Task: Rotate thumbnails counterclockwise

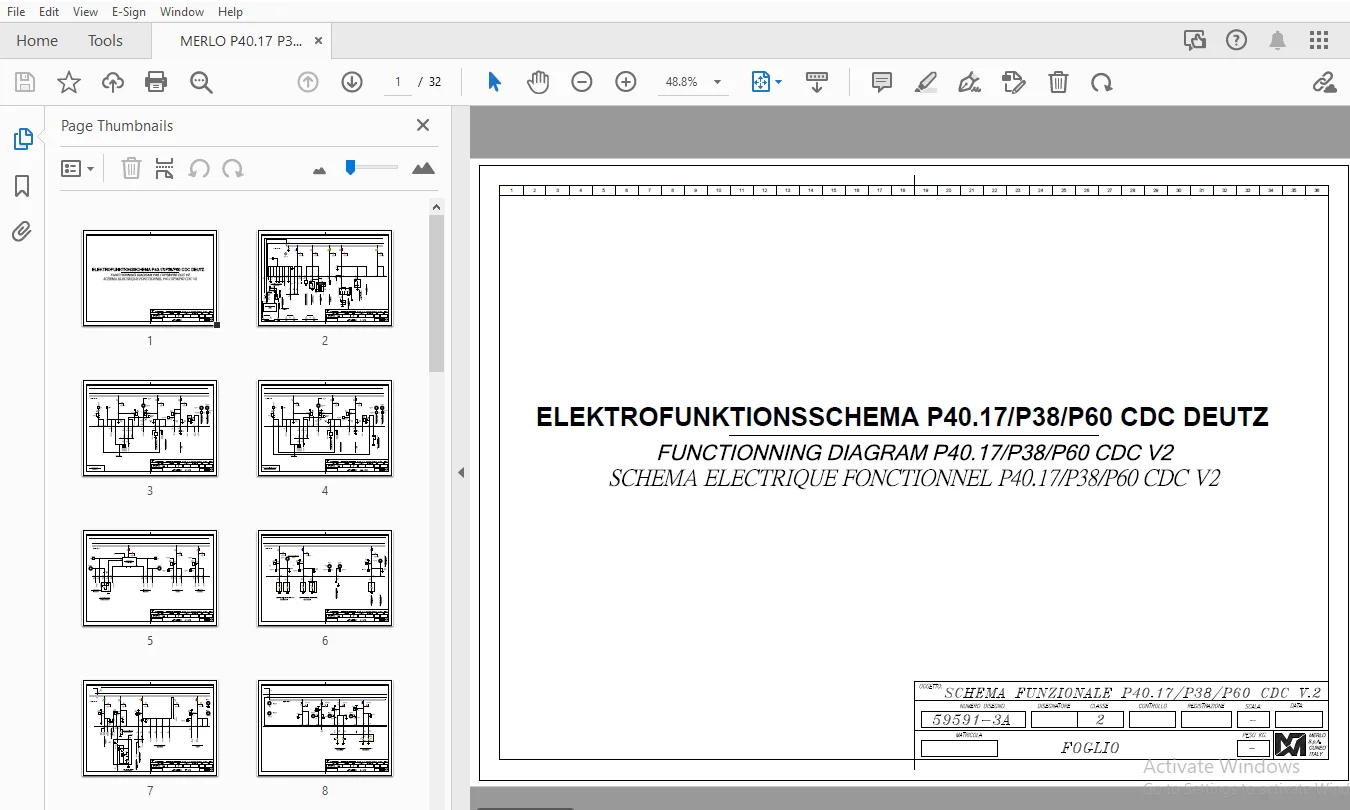Action: coord(199,169)
